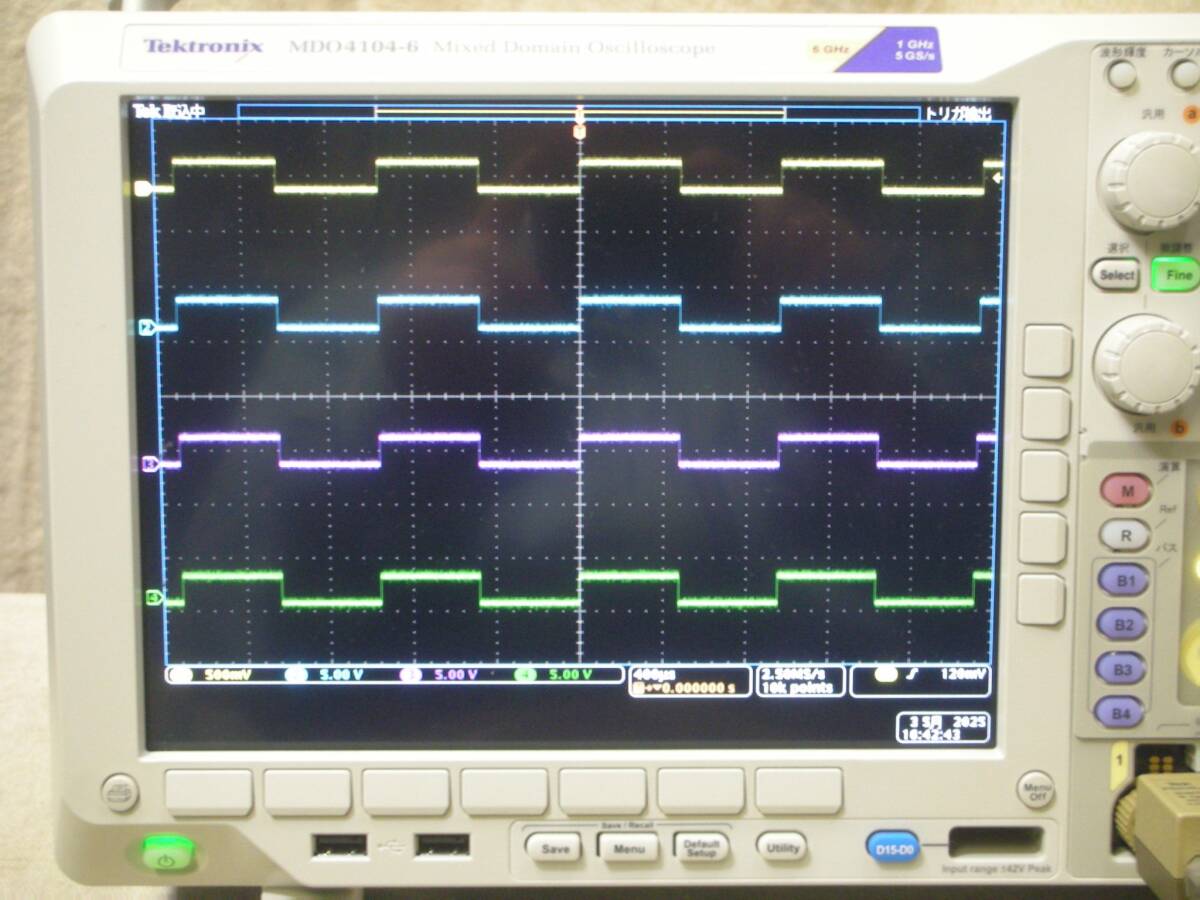Click the Tek acquisition status at top left
Viewport: 1200px width, 900px height.
click(x=168, y=111)
